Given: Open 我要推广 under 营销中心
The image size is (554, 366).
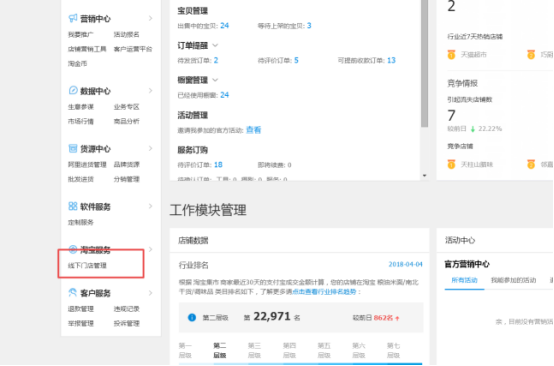Looking at the screenshot, I should (81, 34).
